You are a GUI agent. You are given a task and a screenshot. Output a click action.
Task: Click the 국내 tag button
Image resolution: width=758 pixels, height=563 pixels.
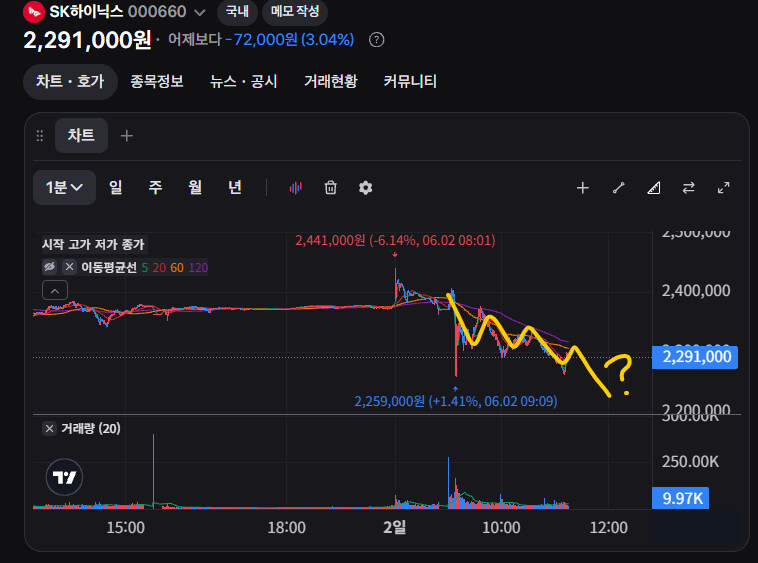[x=237, y=12]
